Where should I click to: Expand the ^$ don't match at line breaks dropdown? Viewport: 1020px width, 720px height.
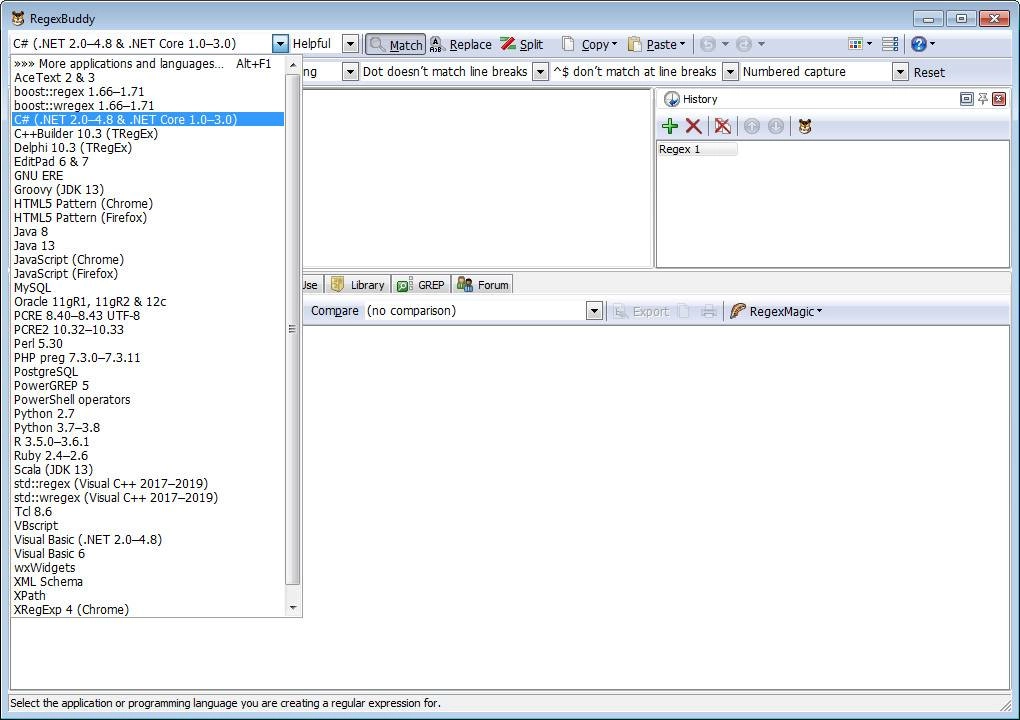(731, 72)
